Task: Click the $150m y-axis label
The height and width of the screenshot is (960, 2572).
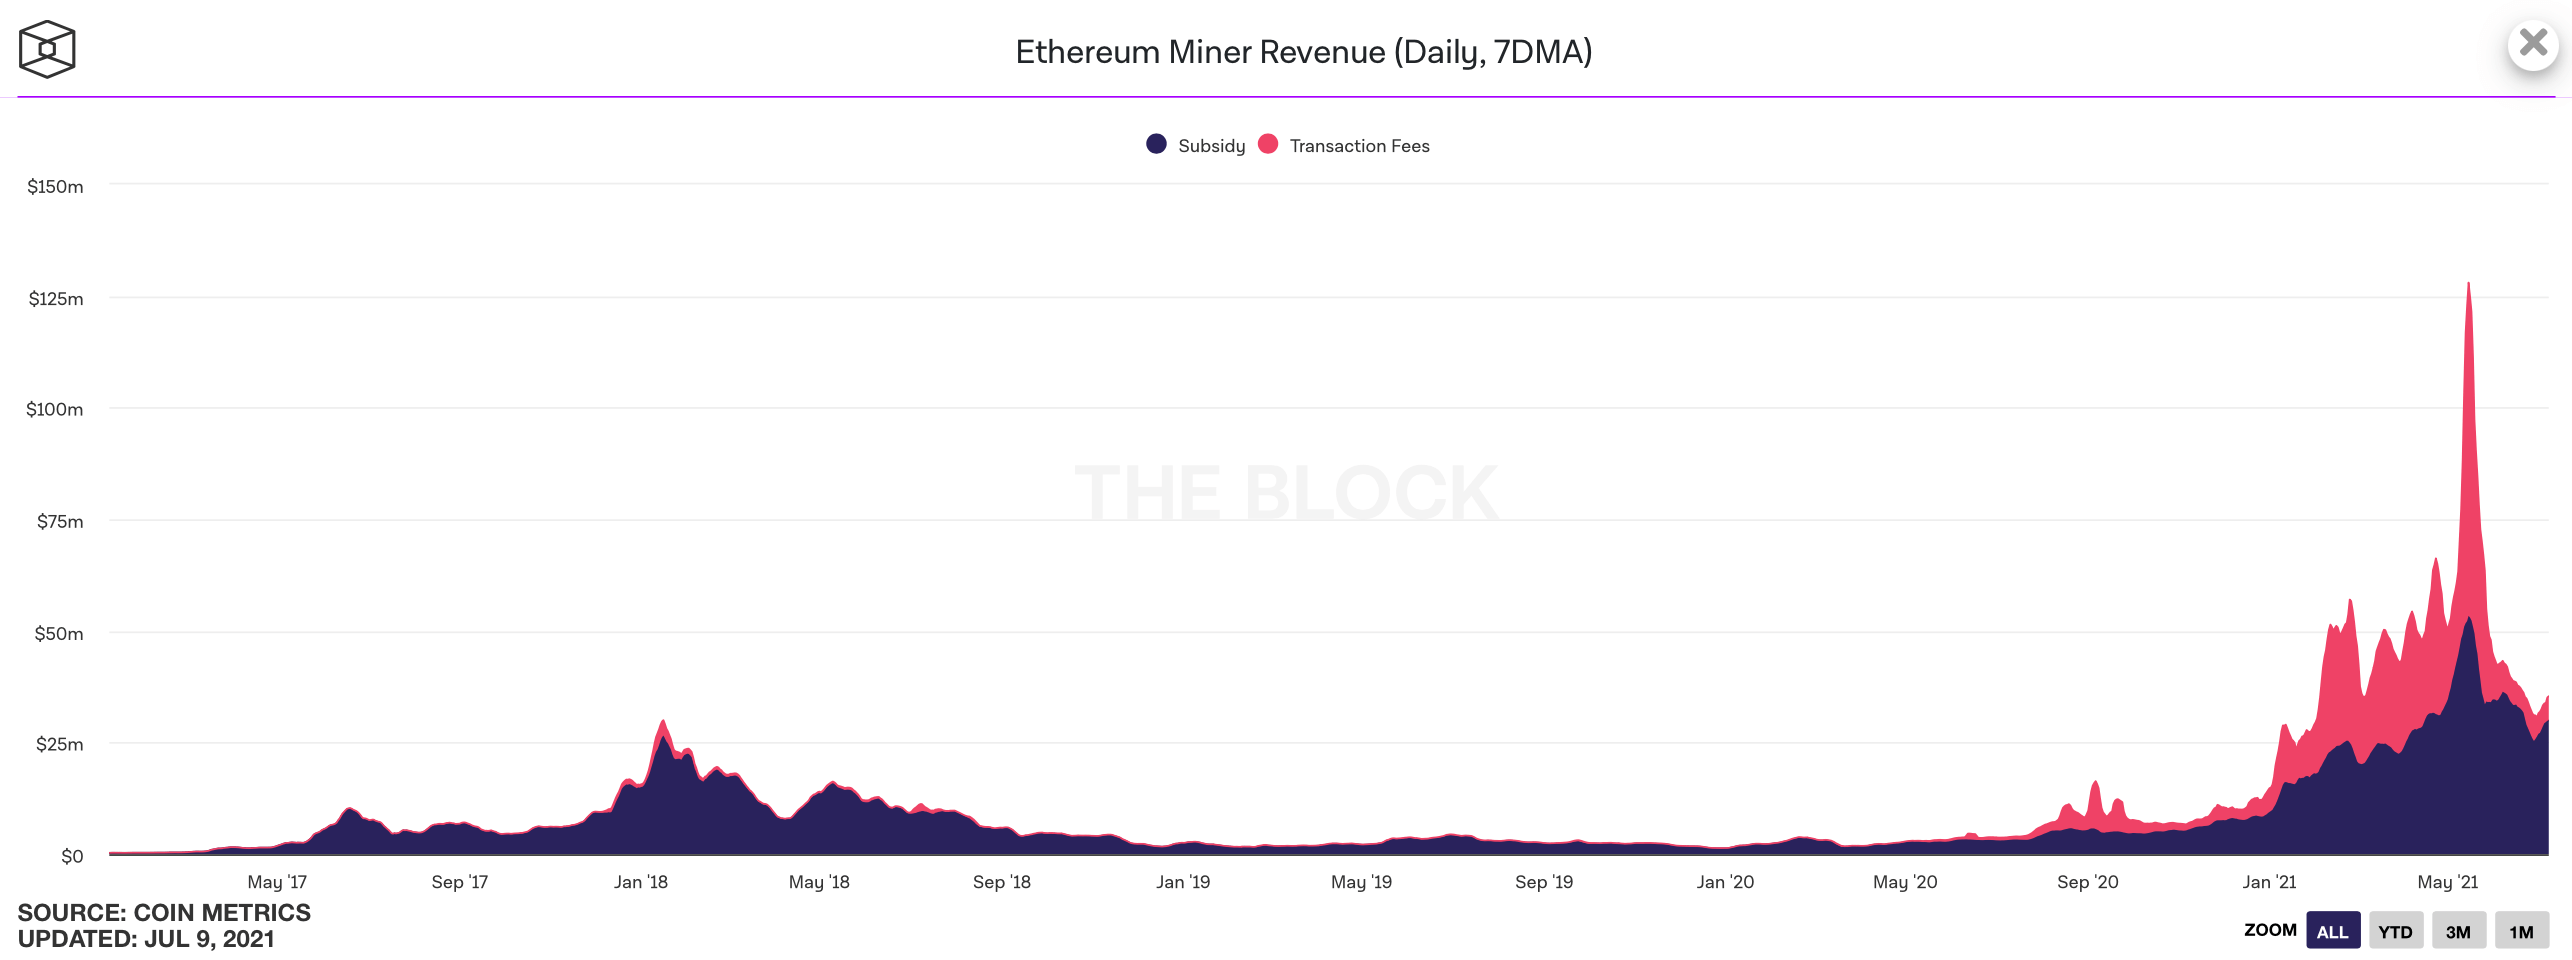Action: click(x=56, y=187)
